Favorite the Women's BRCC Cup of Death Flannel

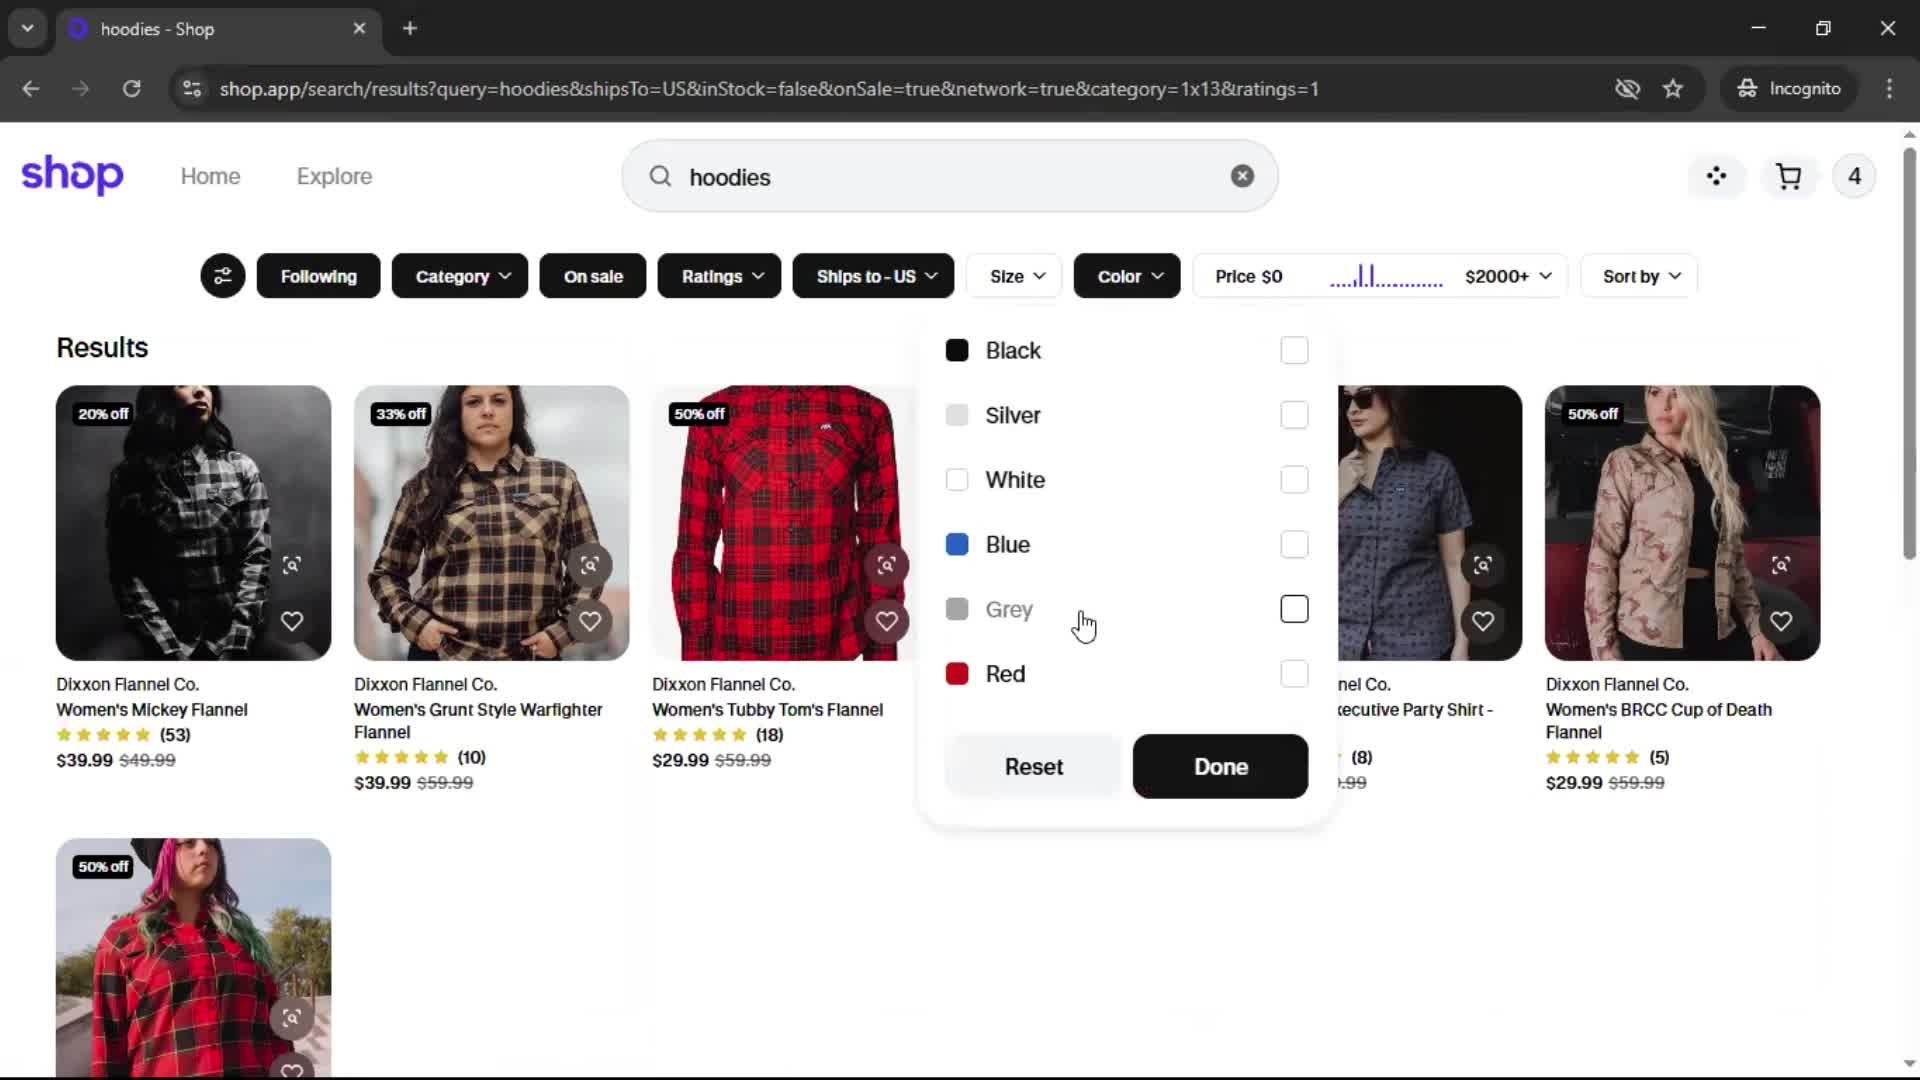pyautogui.click(x=1780, y=621)
